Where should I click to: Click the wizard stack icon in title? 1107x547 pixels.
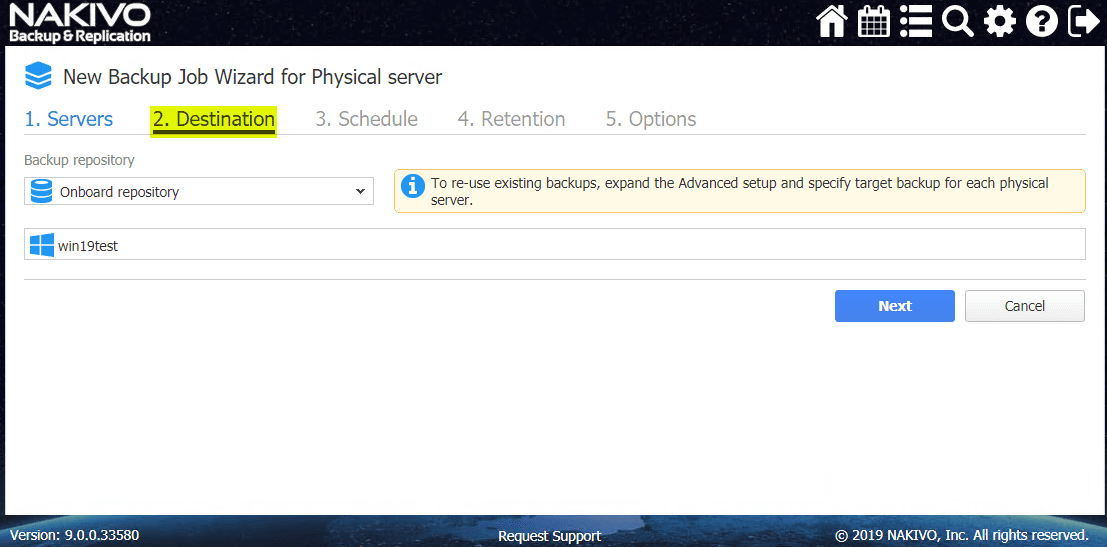[x=38, y=76]
